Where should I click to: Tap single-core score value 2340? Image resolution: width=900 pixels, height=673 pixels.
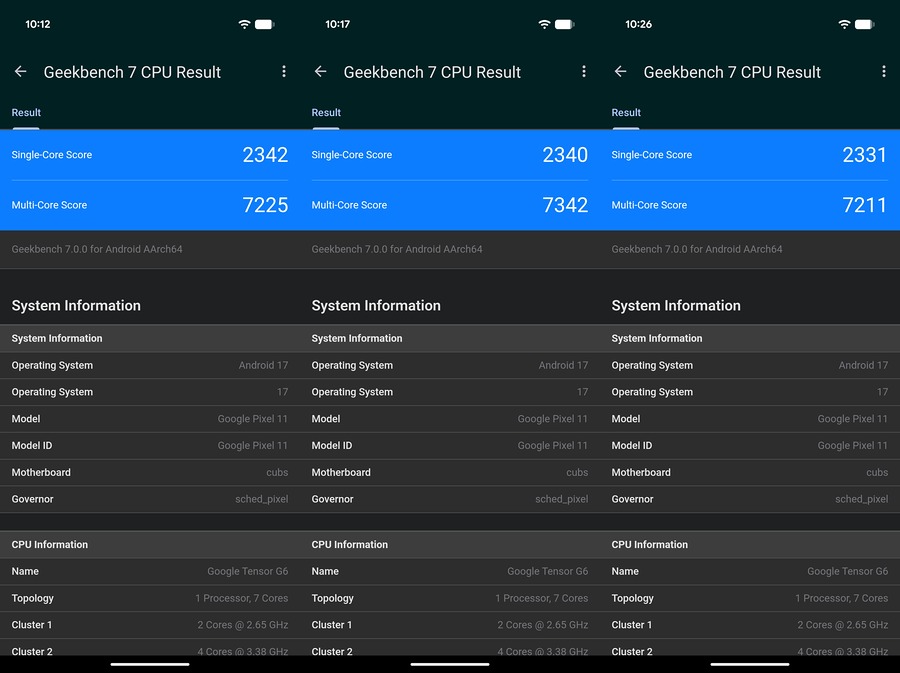(x=565, y=155)
